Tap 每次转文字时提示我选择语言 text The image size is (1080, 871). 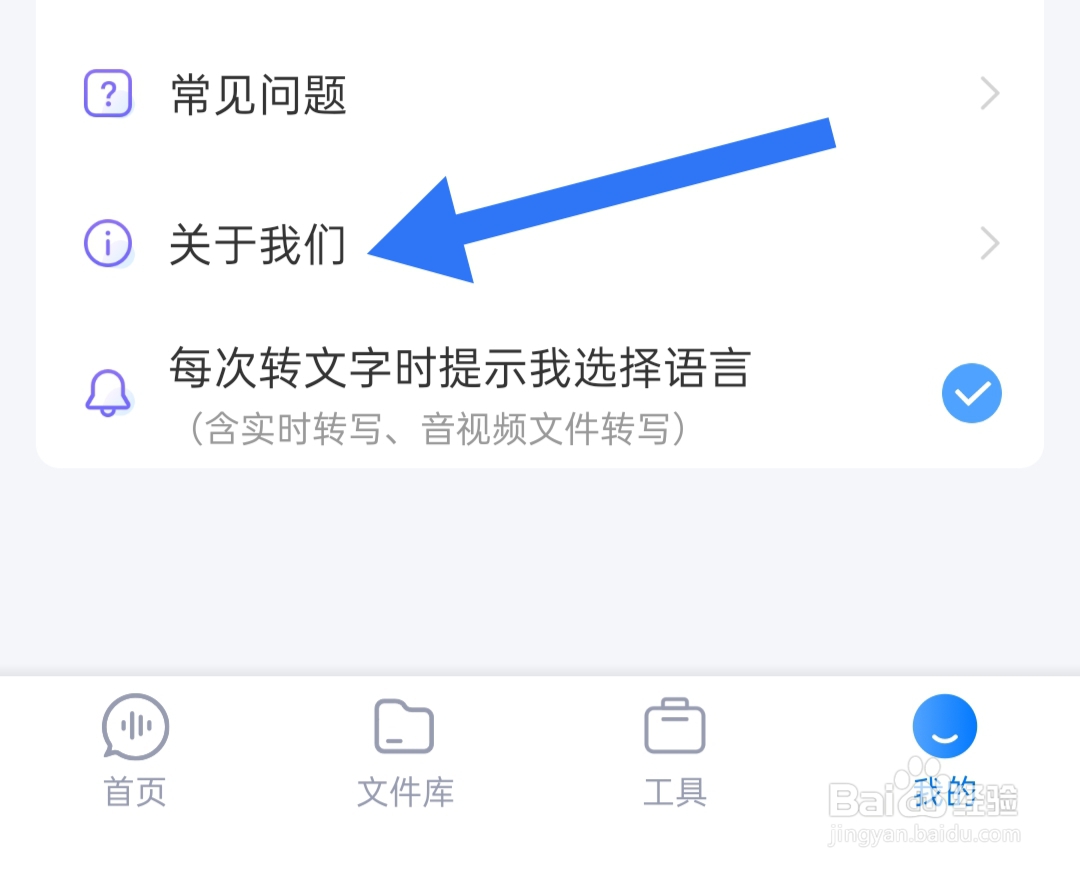pos(460,368)
